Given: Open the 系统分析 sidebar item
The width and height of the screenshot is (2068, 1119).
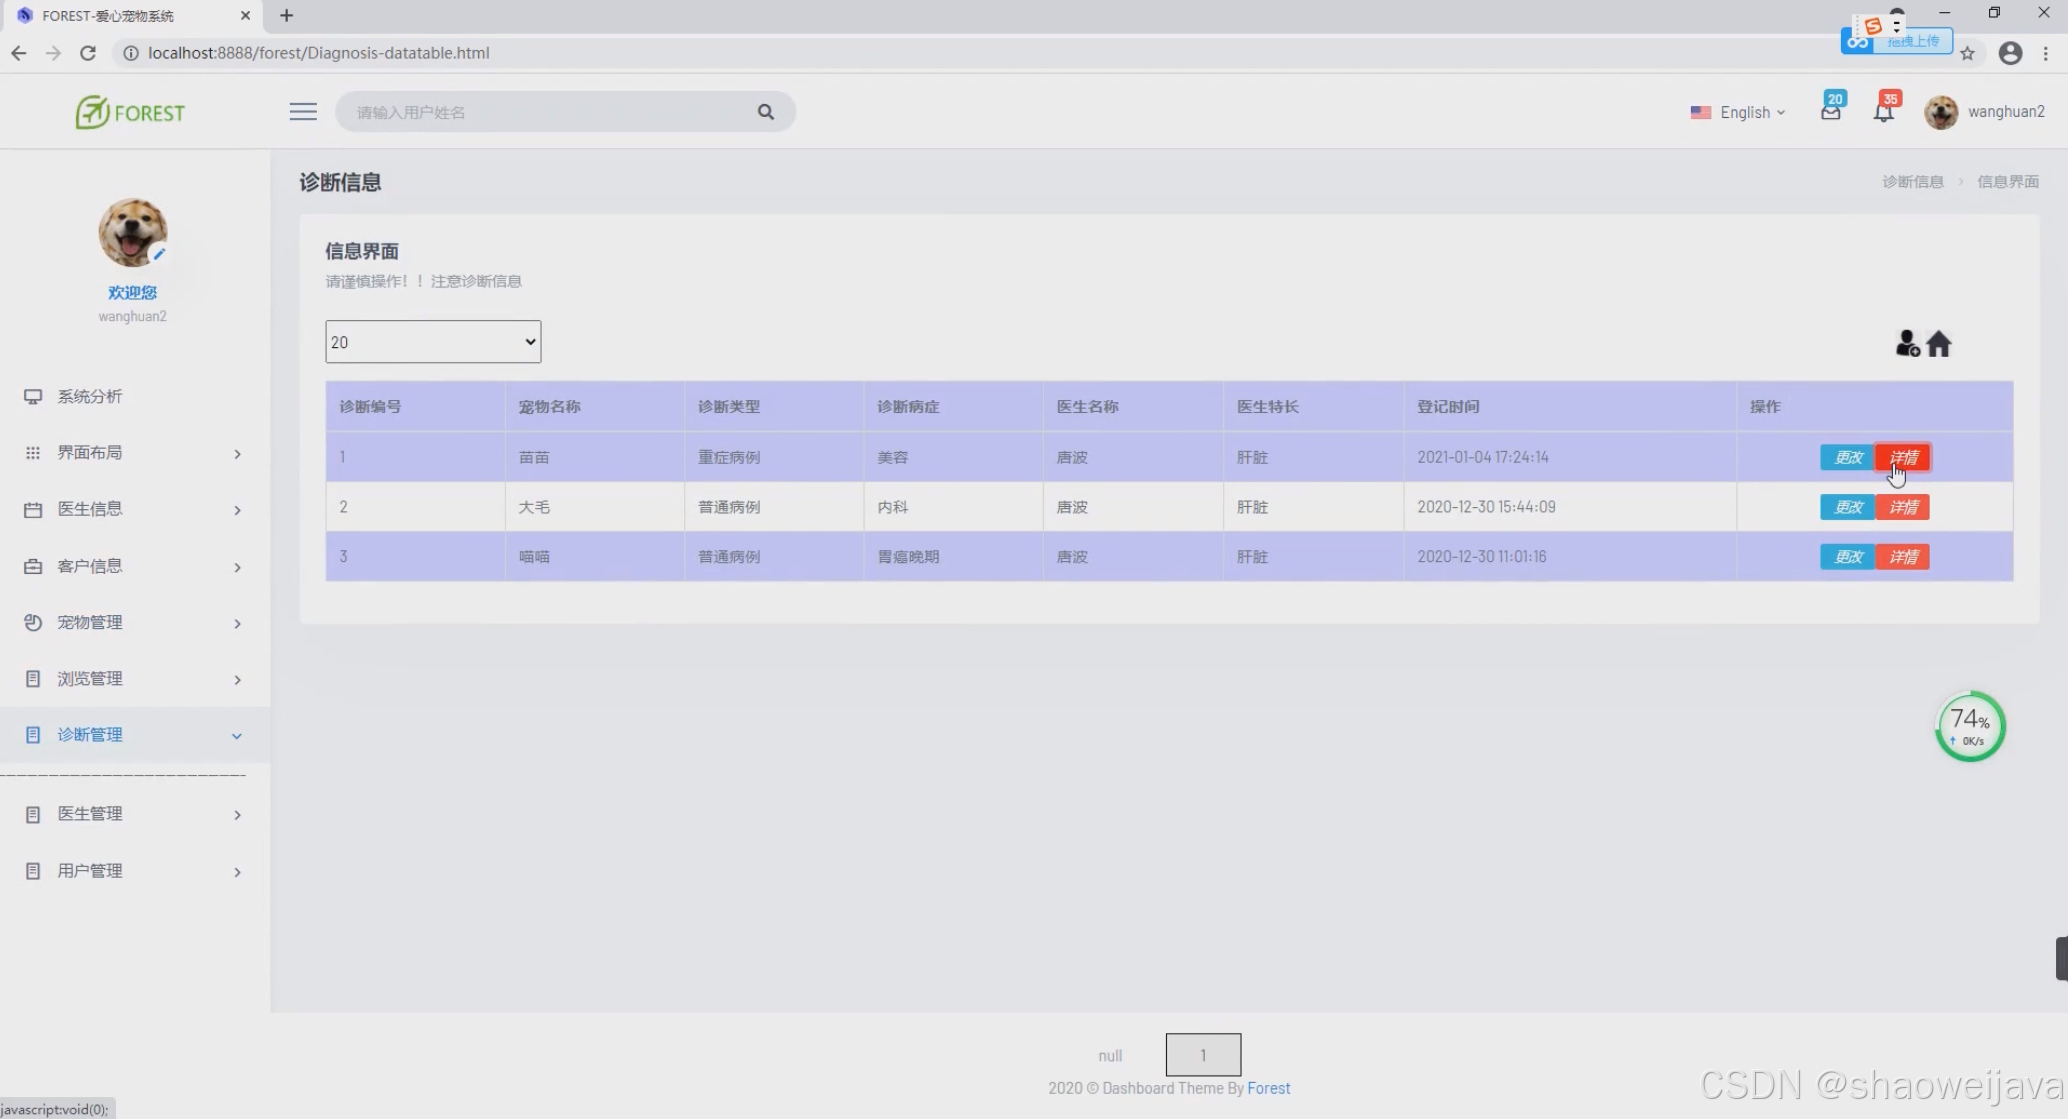Looking at the screenshot, I should point(90,396).
